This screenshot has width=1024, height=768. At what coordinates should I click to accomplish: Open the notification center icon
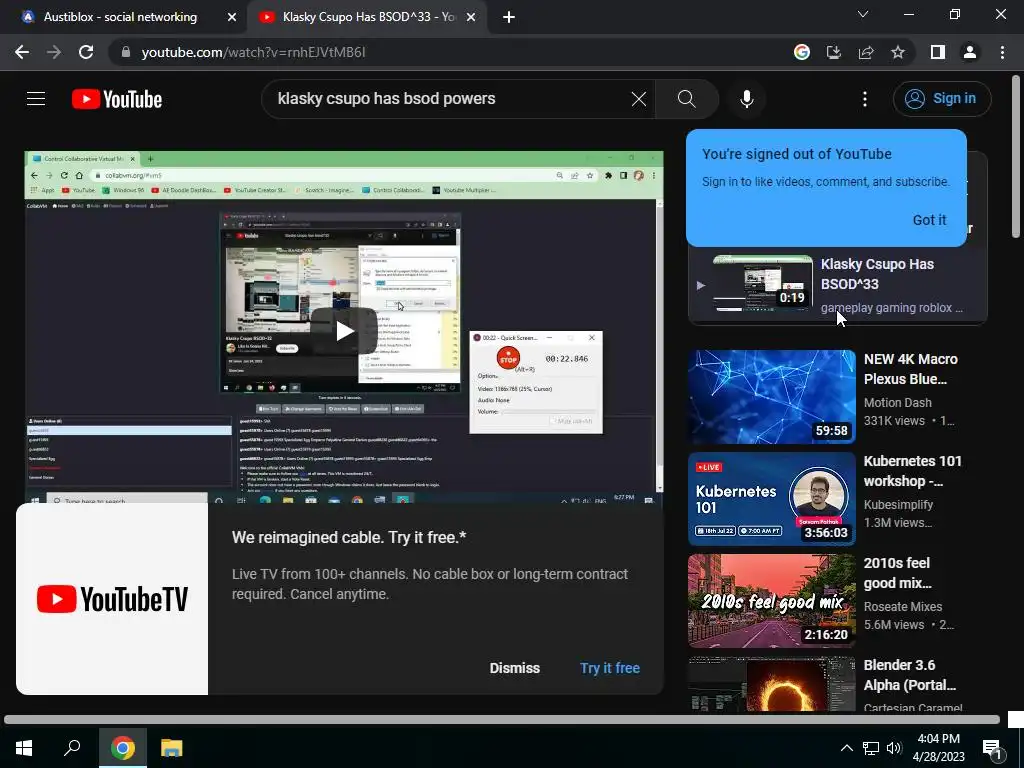(992, 748)
